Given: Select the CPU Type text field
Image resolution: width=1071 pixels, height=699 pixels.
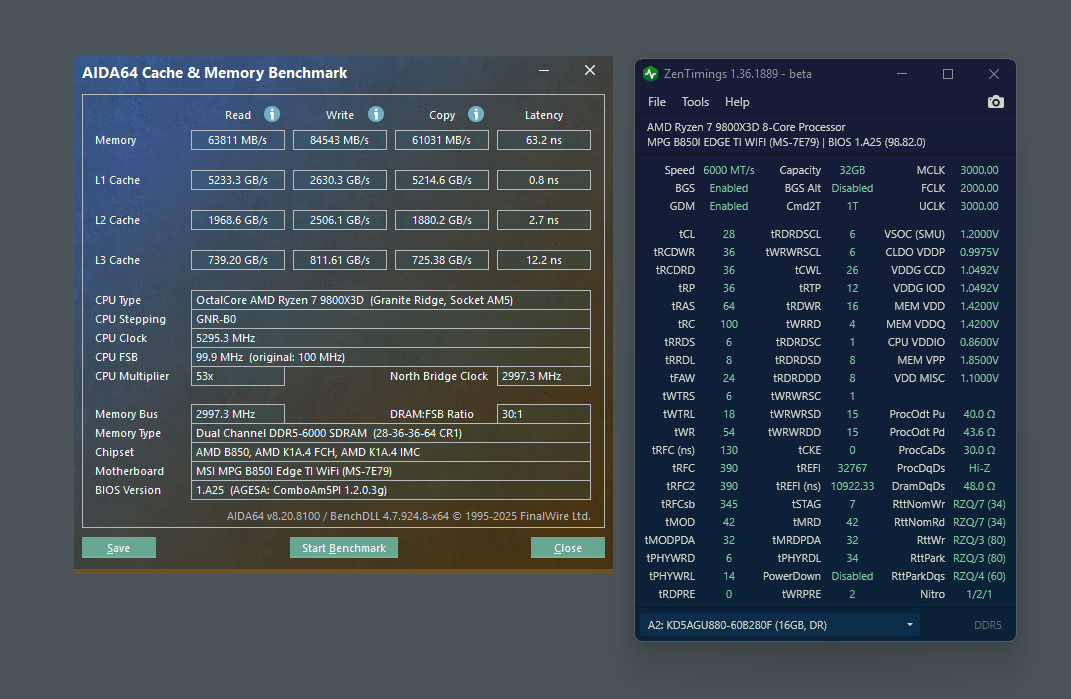Looking at the screenshot, I should click(391, 300).
